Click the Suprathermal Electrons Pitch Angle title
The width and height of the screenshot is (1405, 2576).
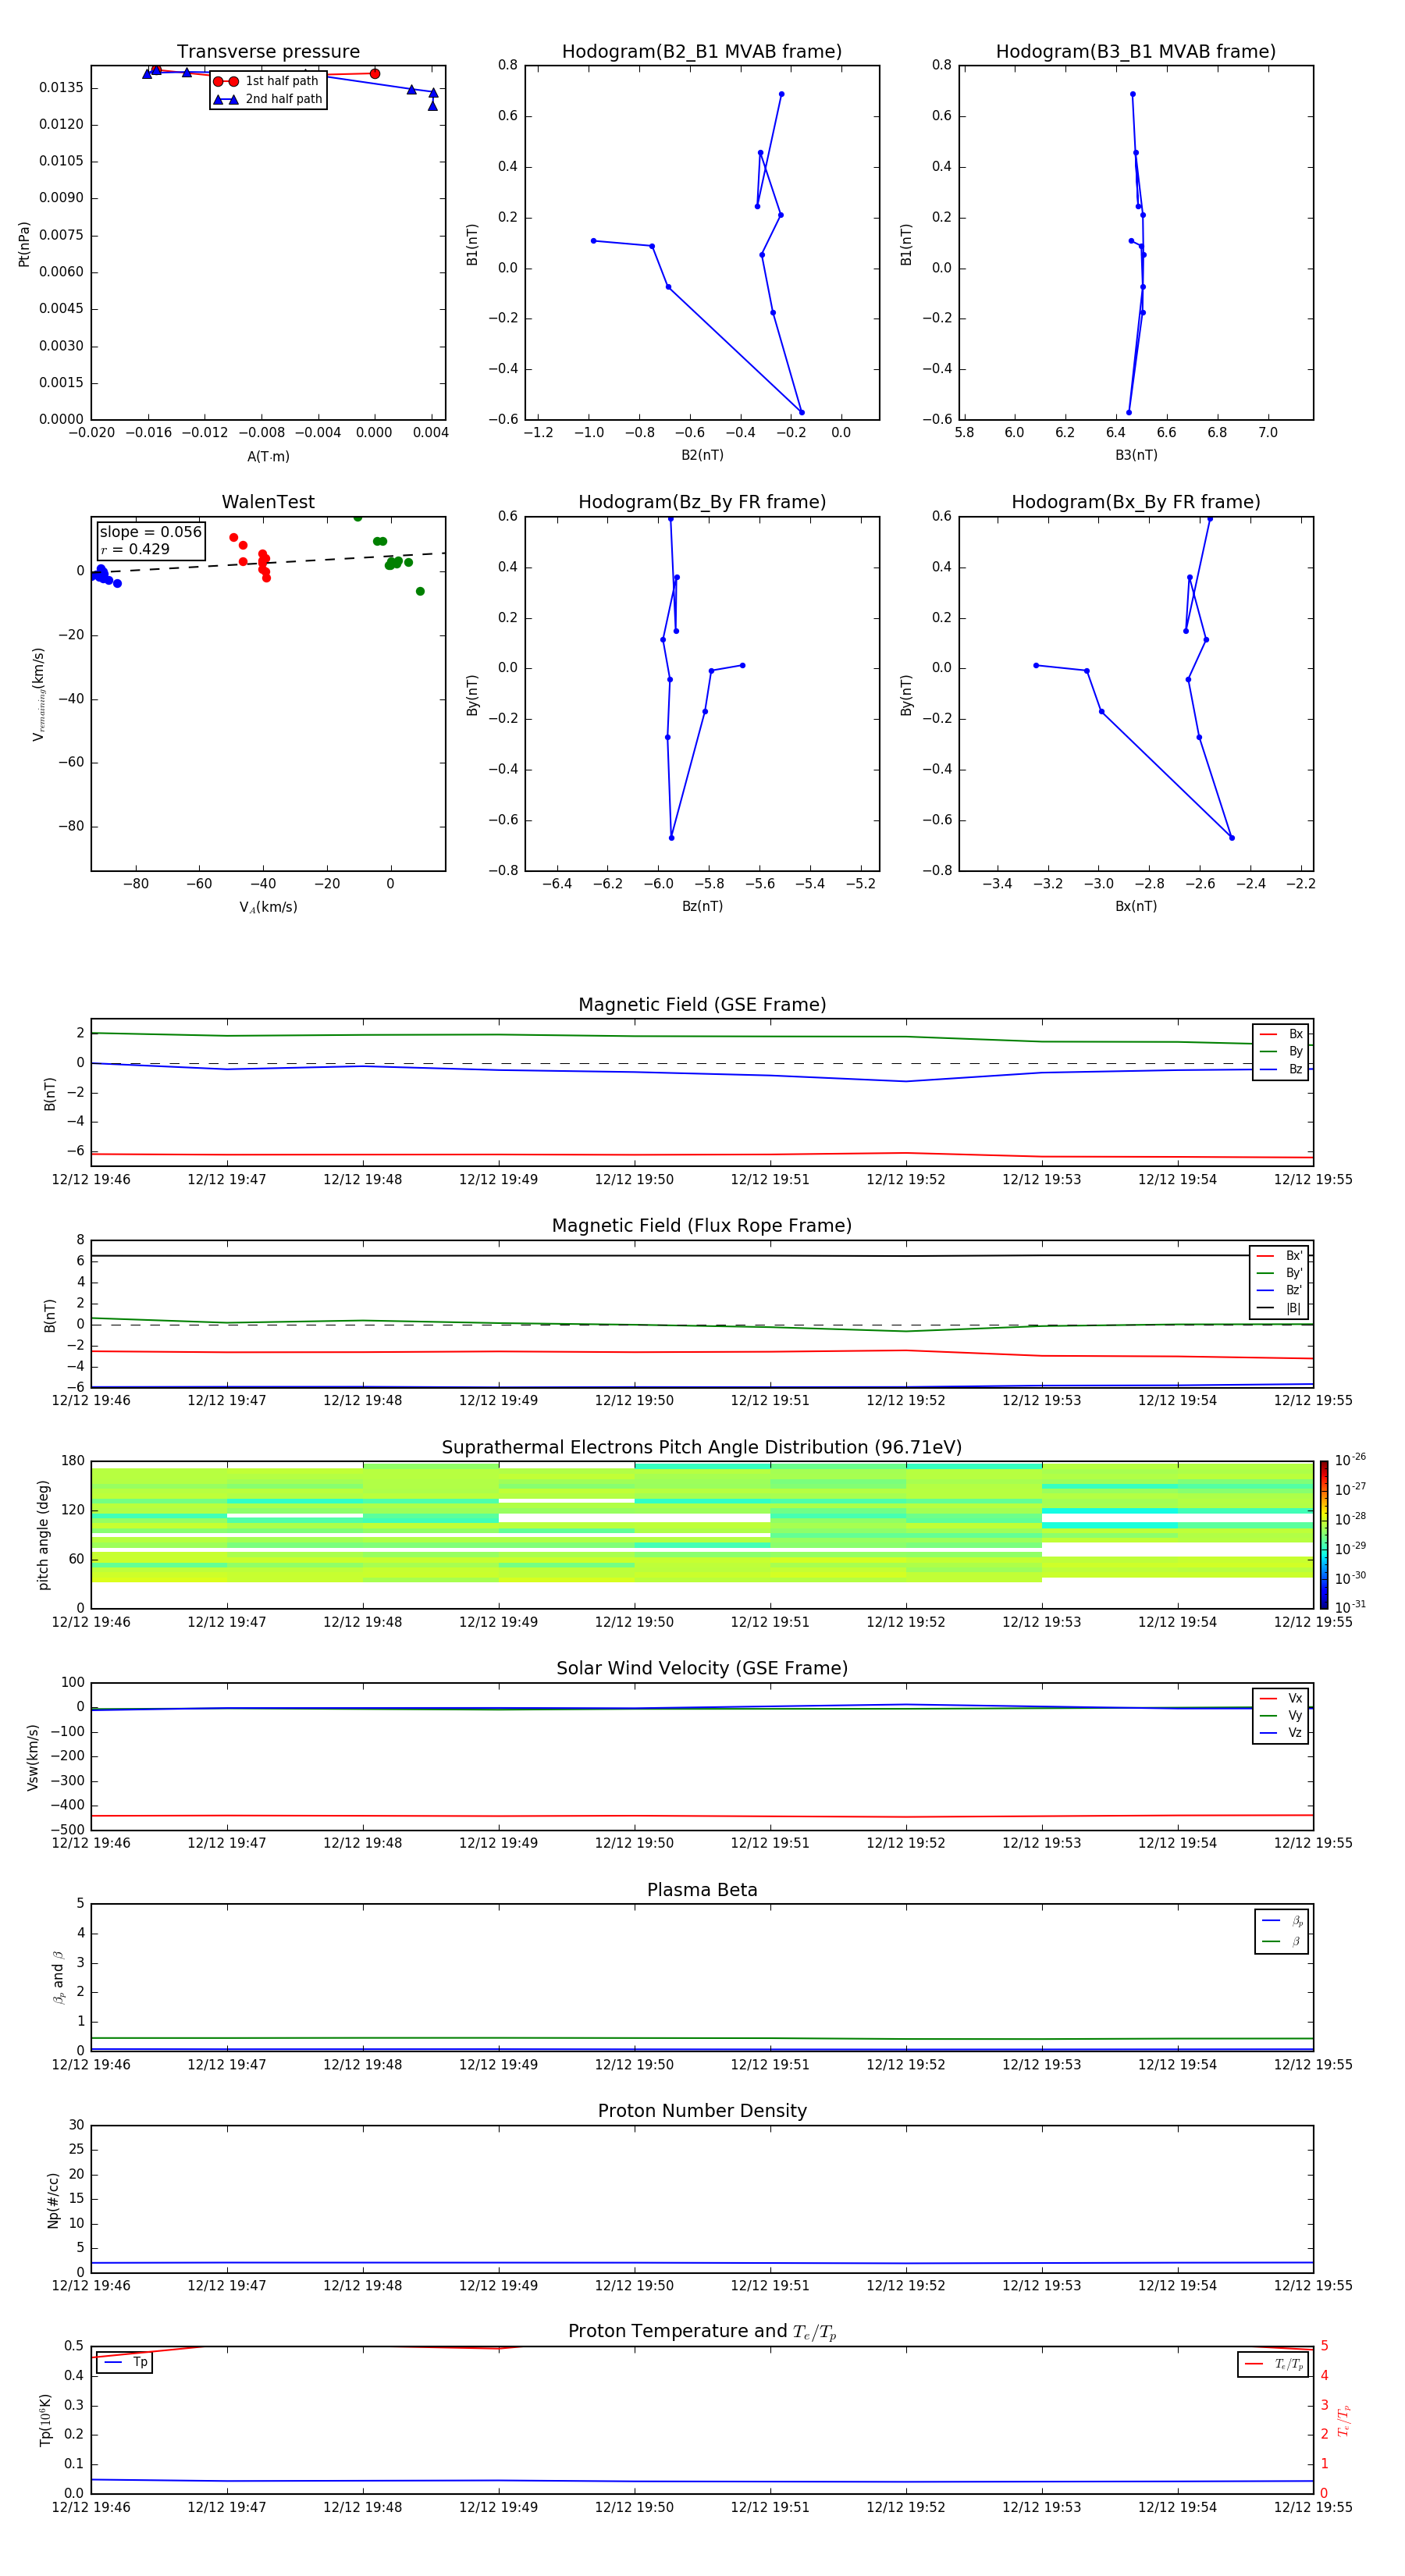click(x=702, y=1448)
